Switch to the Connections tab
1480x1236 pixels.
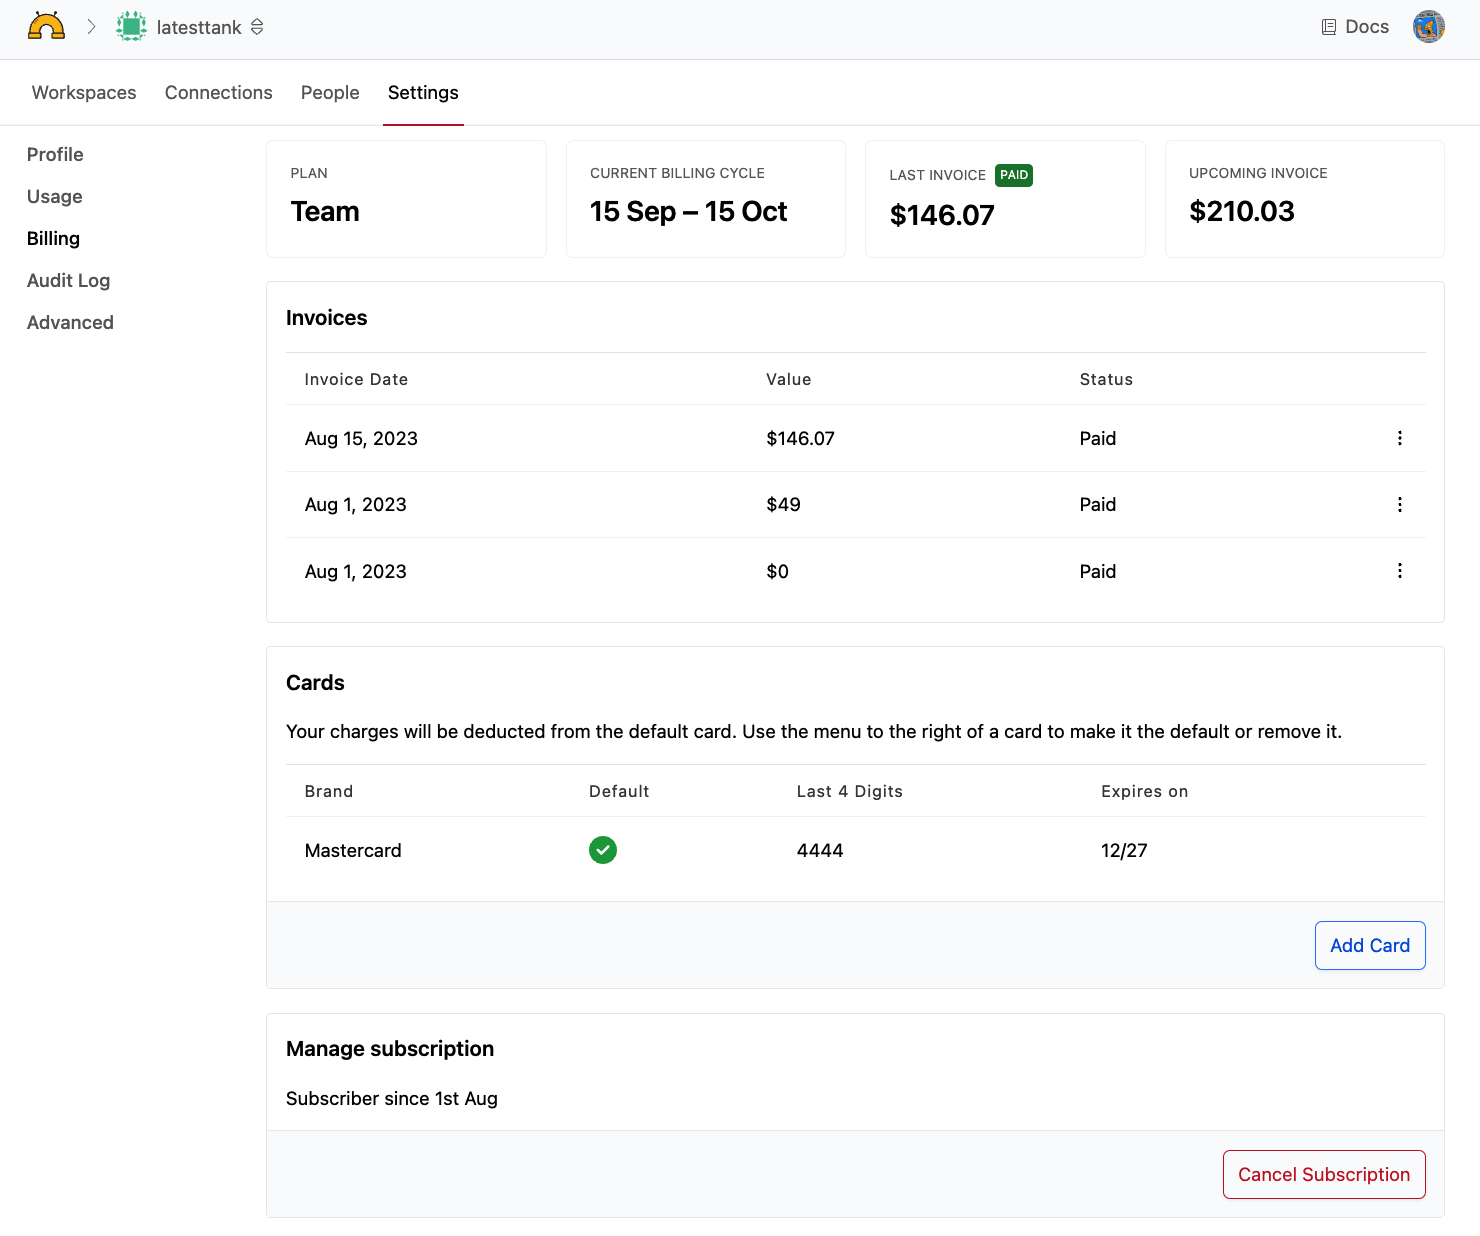[x=218, y=93]
